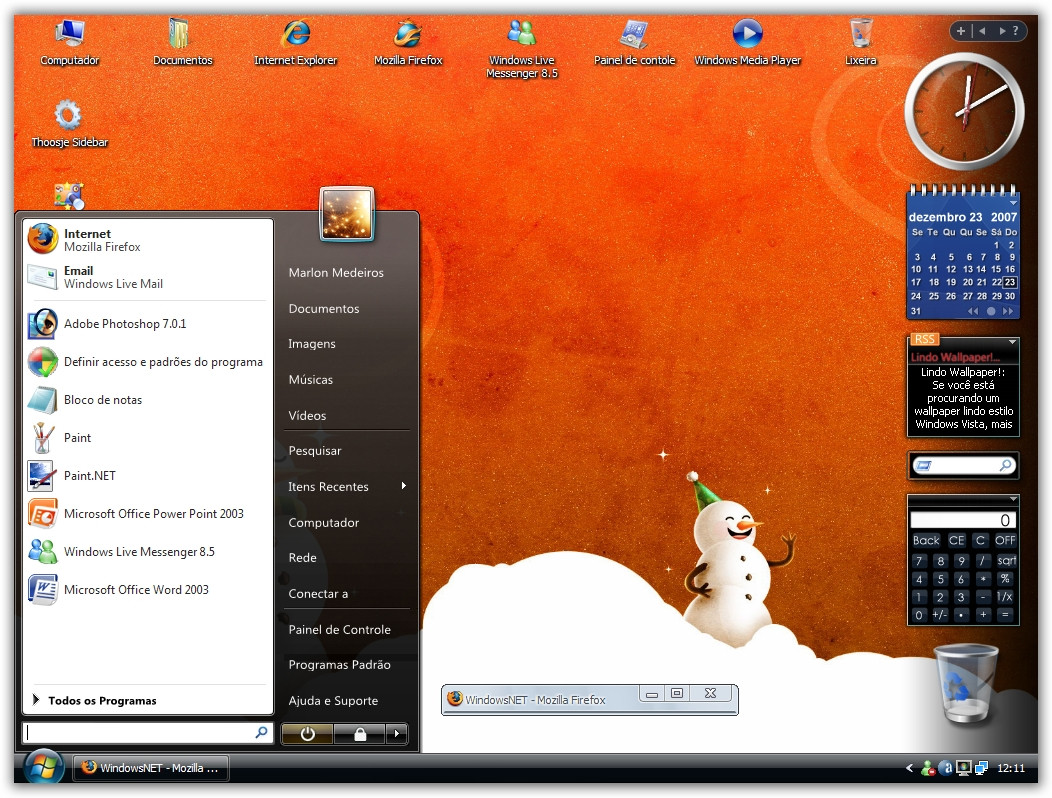Click the user picture thumbnail atop Start menu
The height and width of the screenshot is (798, 1052).
[x=347, y=213]
